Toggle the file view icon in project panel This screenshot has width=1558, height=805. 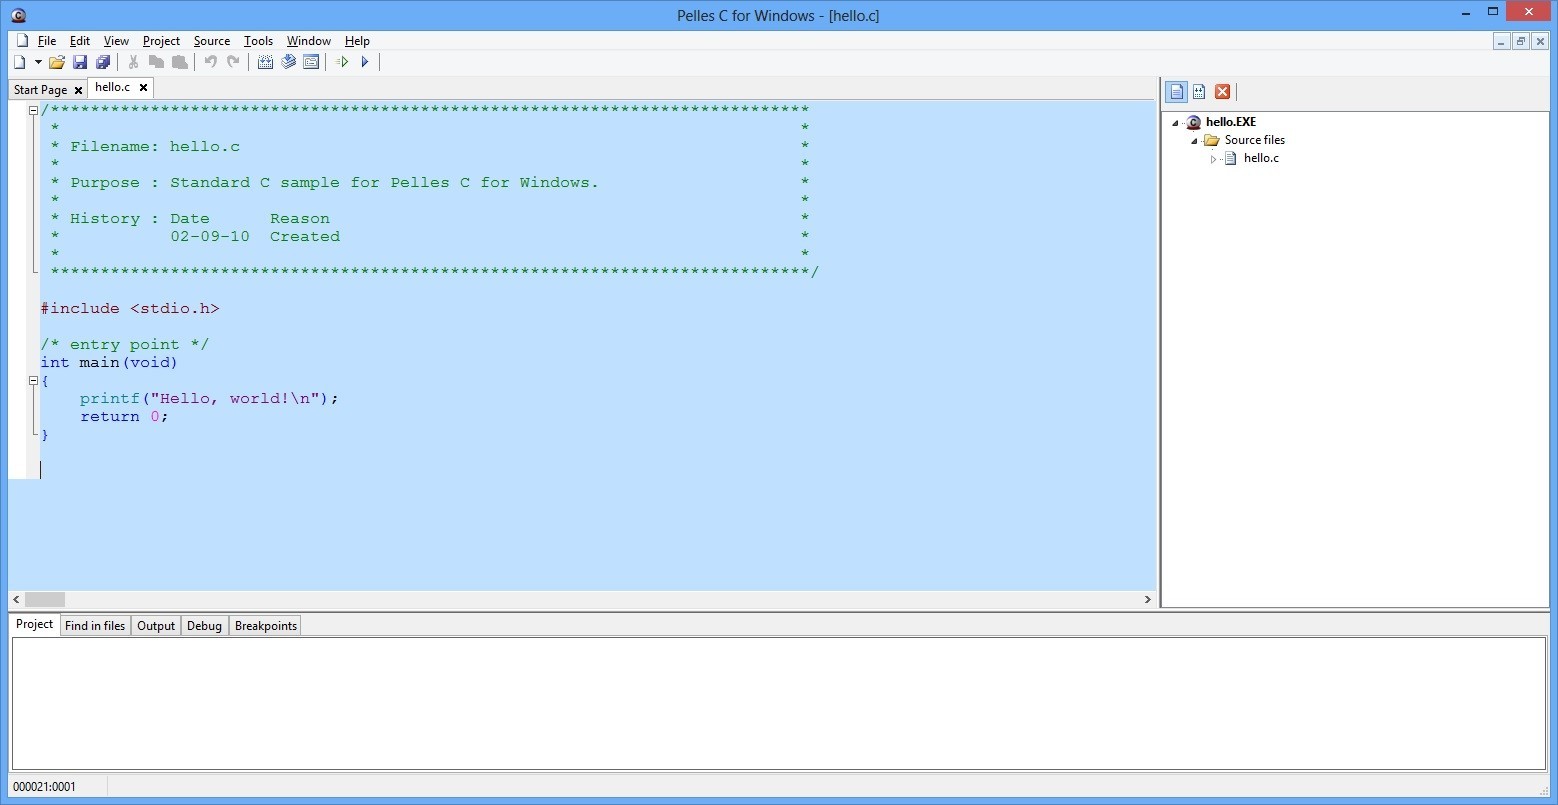[x=1176, y=92]
